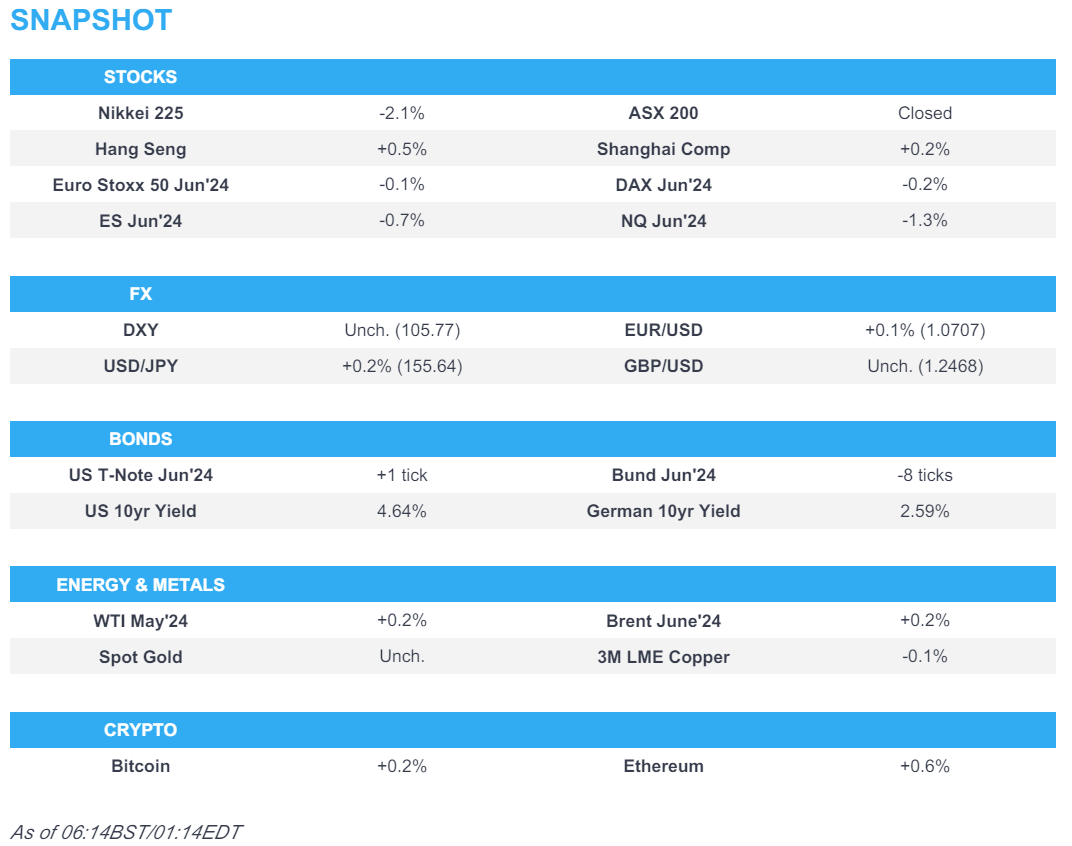Image resolution: width=1072 pixels, height=846 pixels.
Task: Click the BONDS section header
Action: 140,439
